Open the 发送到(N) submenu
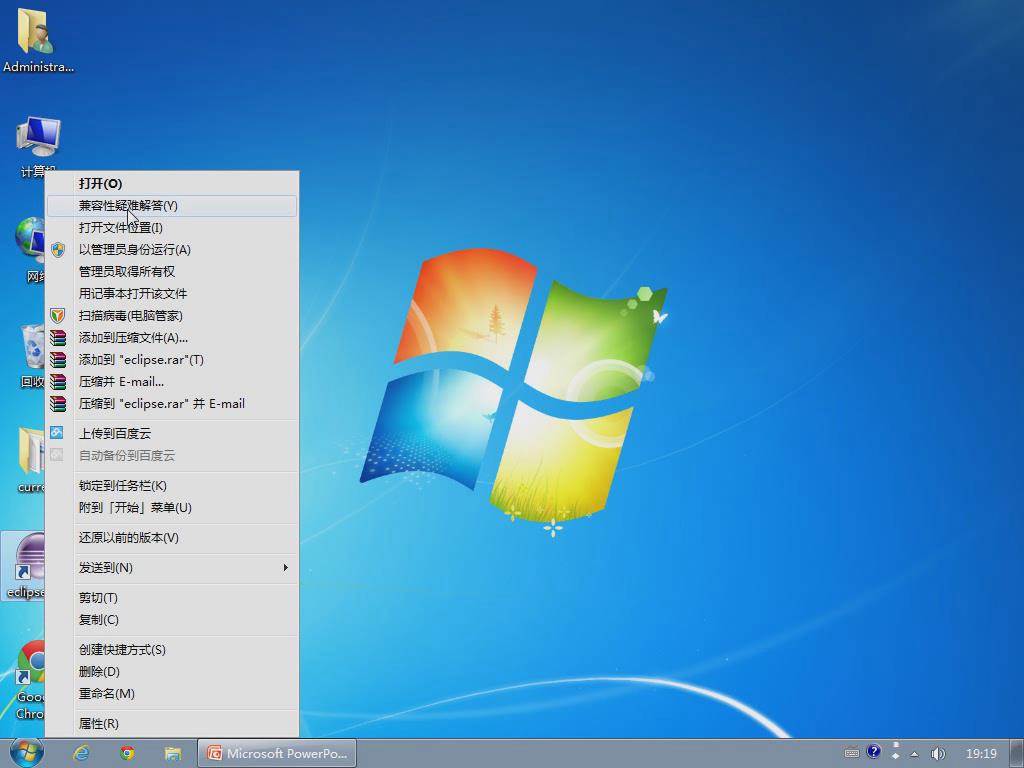The width and height of the screenshot is (1024, 768). 172,568
